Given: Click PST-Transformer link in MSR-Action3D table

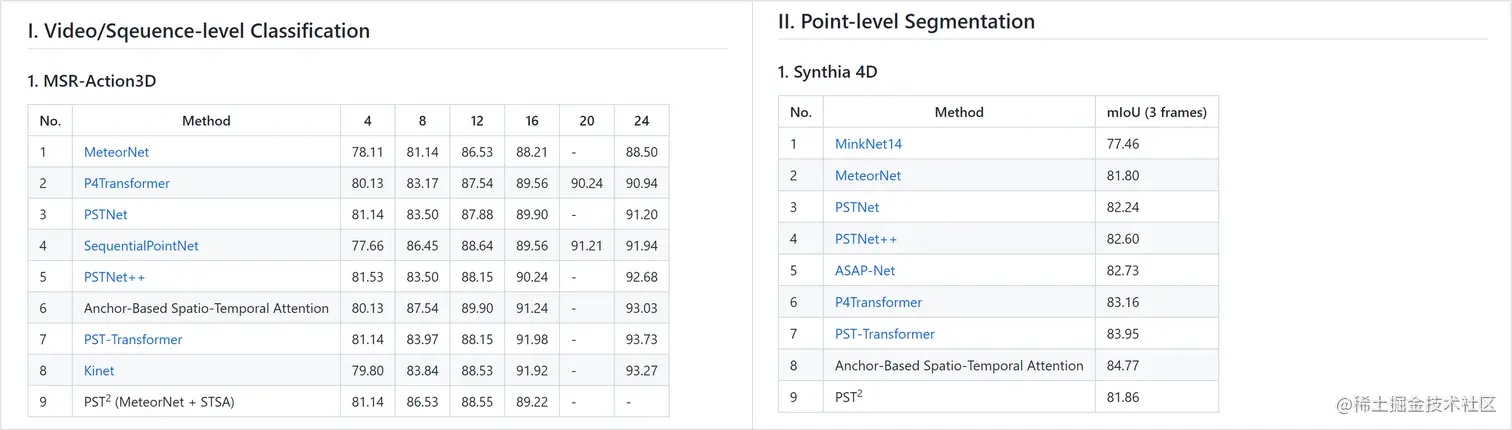Looking at the screenshot, I should 133,339.
